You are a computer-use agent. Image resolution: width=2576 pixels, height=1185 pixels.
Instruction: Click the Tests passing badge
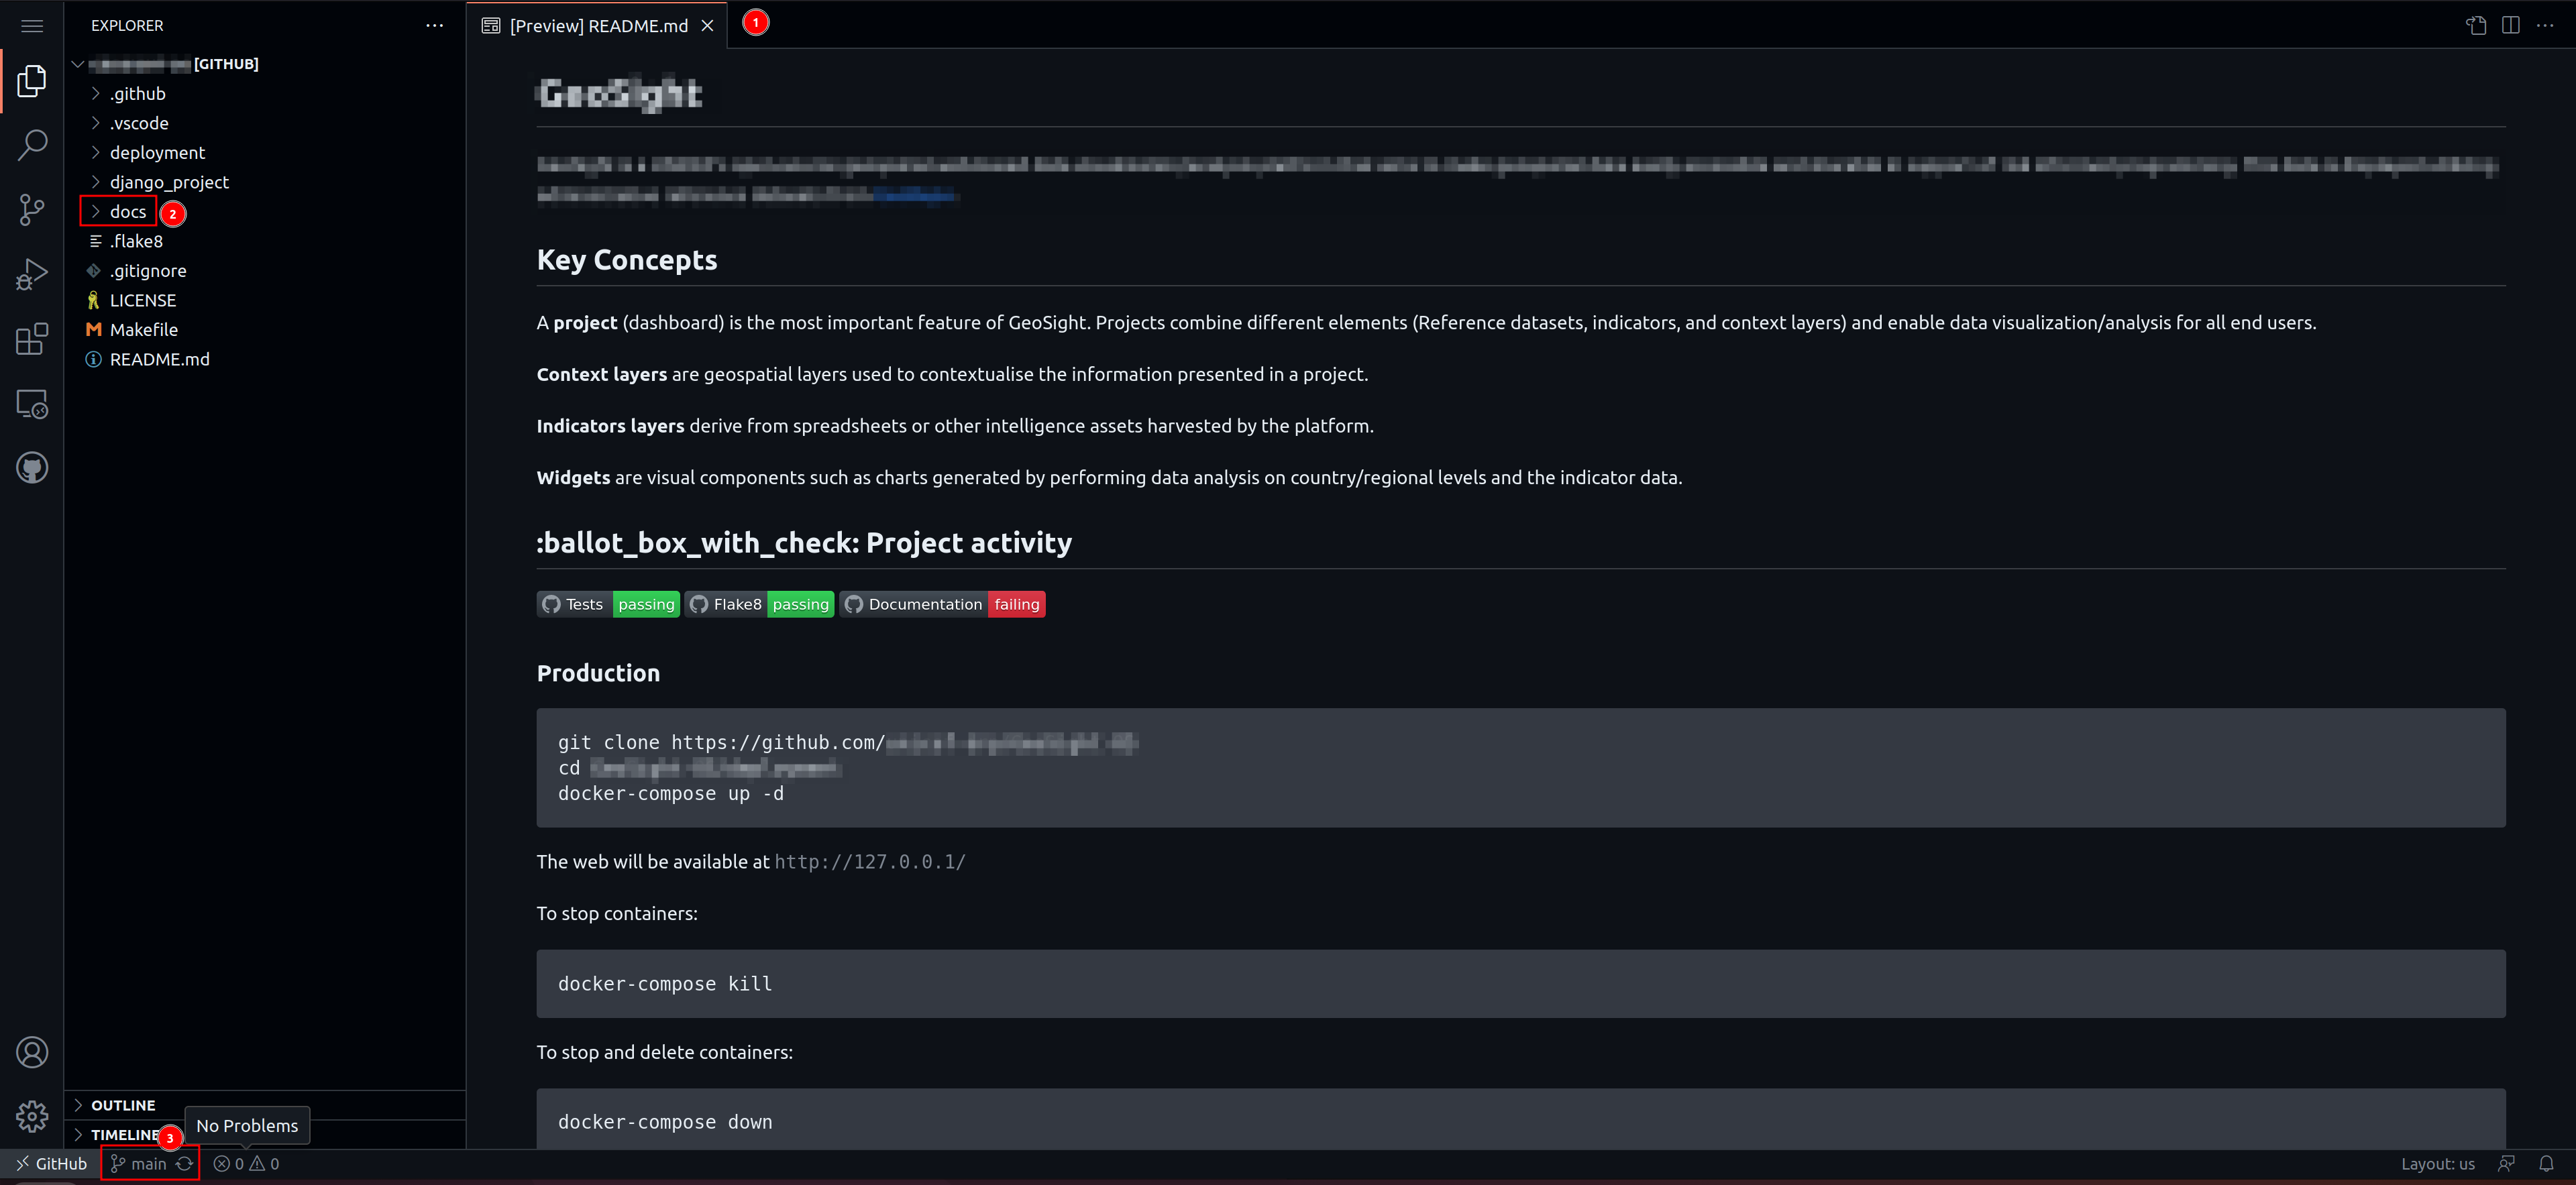[x=608, y=604]
